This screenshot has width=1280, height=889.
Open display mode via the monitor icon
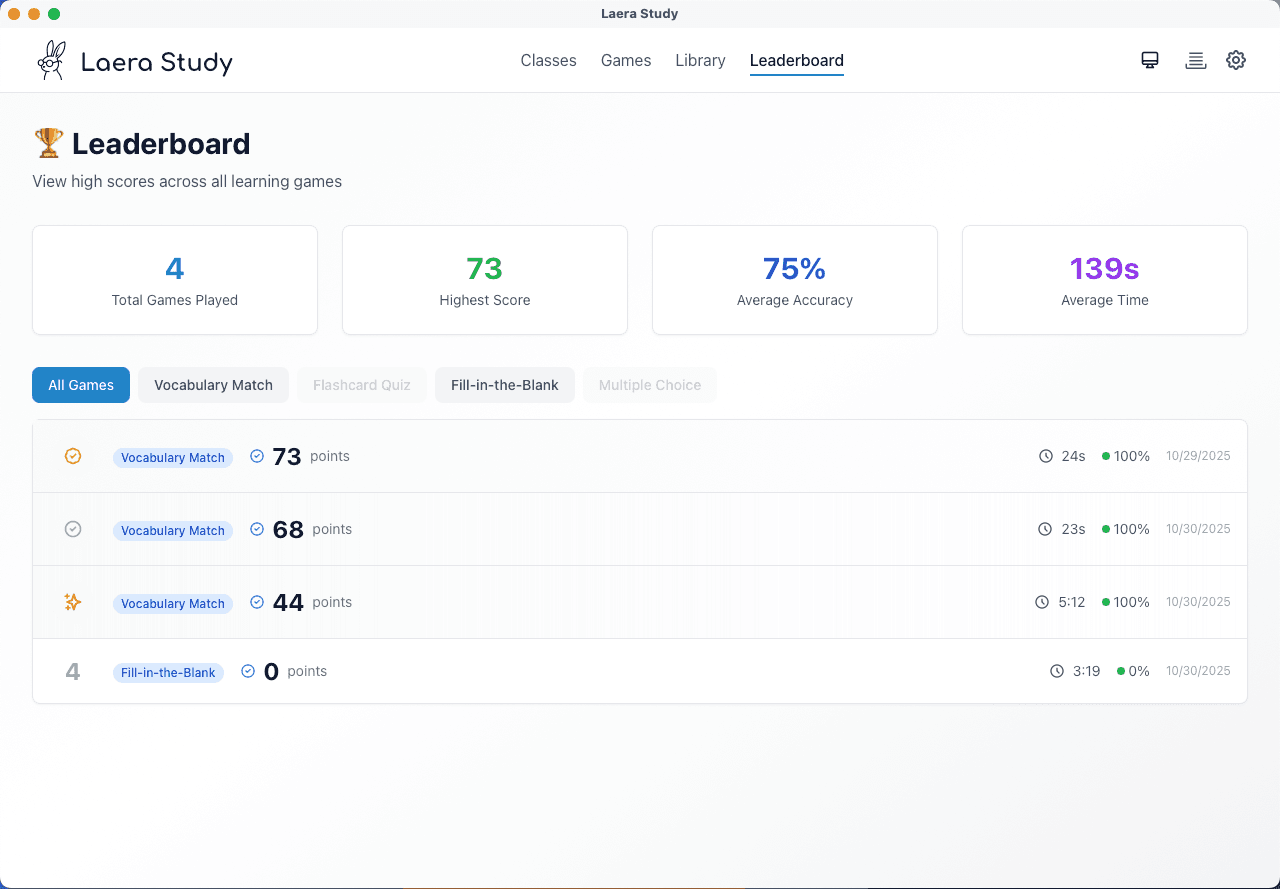1149,59
